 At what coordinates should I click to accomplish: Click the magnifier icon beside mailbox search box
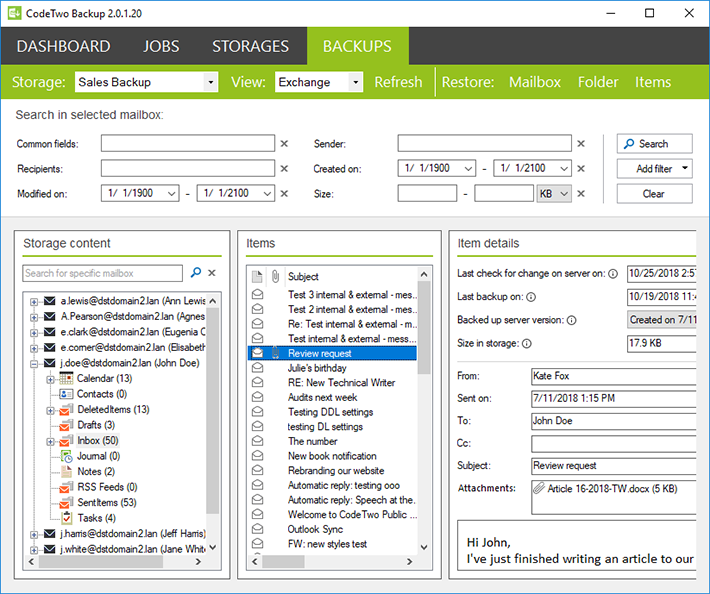(196, 273)
